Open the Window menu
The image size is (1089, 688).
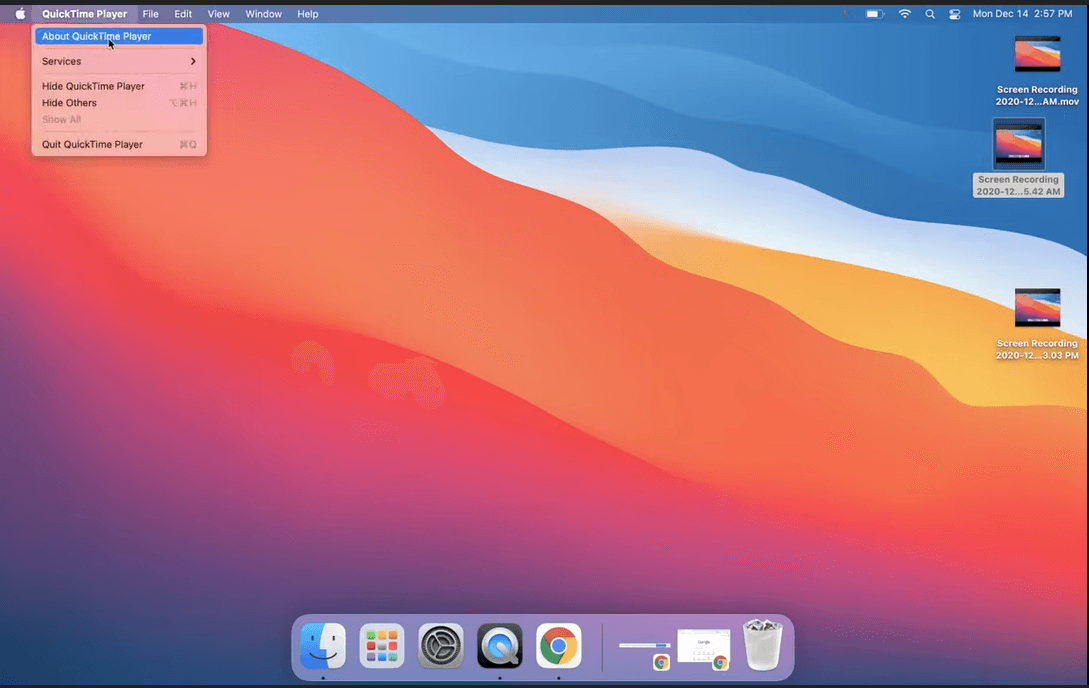point(263,14)
